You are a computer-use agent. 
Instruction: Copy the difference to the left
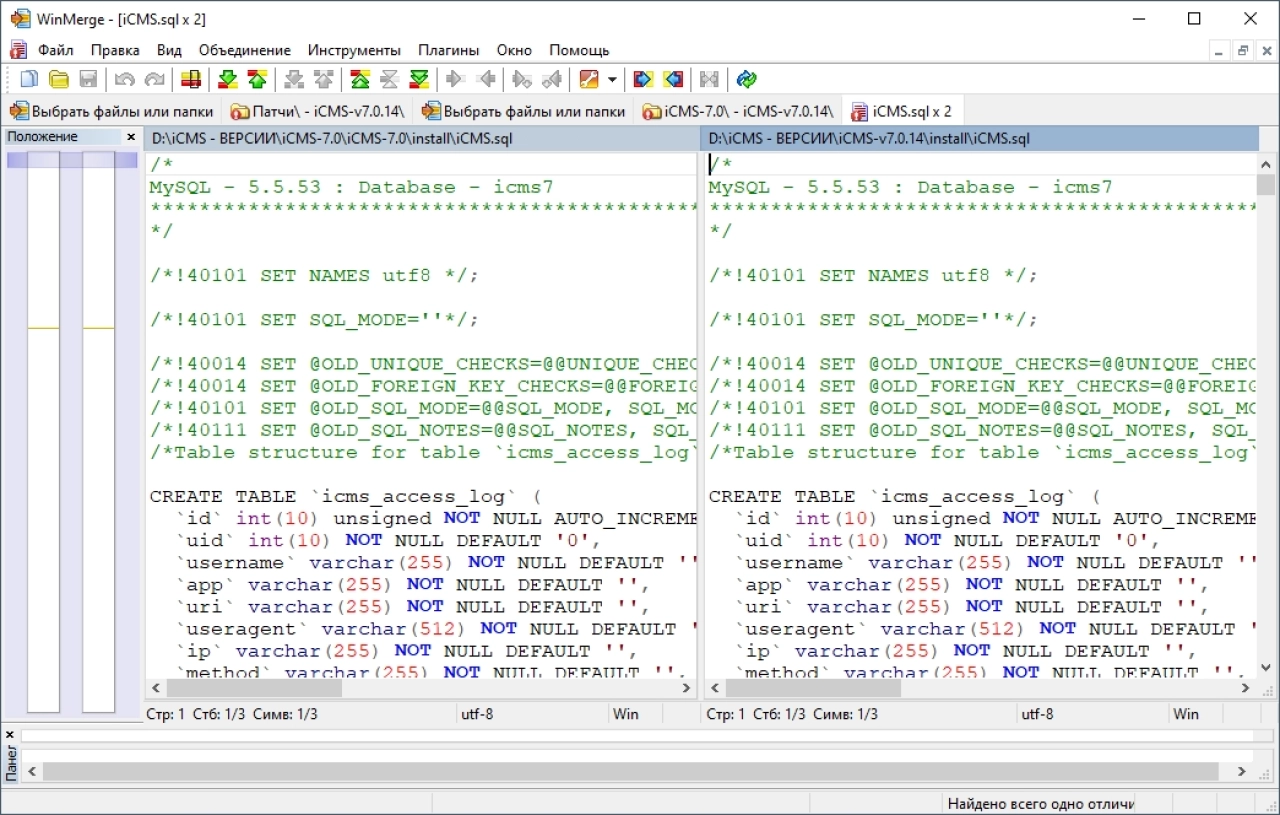(x=485, y=79)
